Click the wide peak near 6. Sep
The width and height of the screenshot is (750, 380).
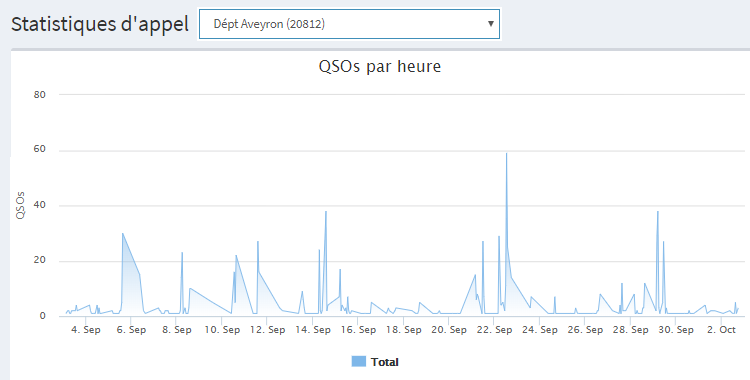pyautogui.click(x=123, y=234)
